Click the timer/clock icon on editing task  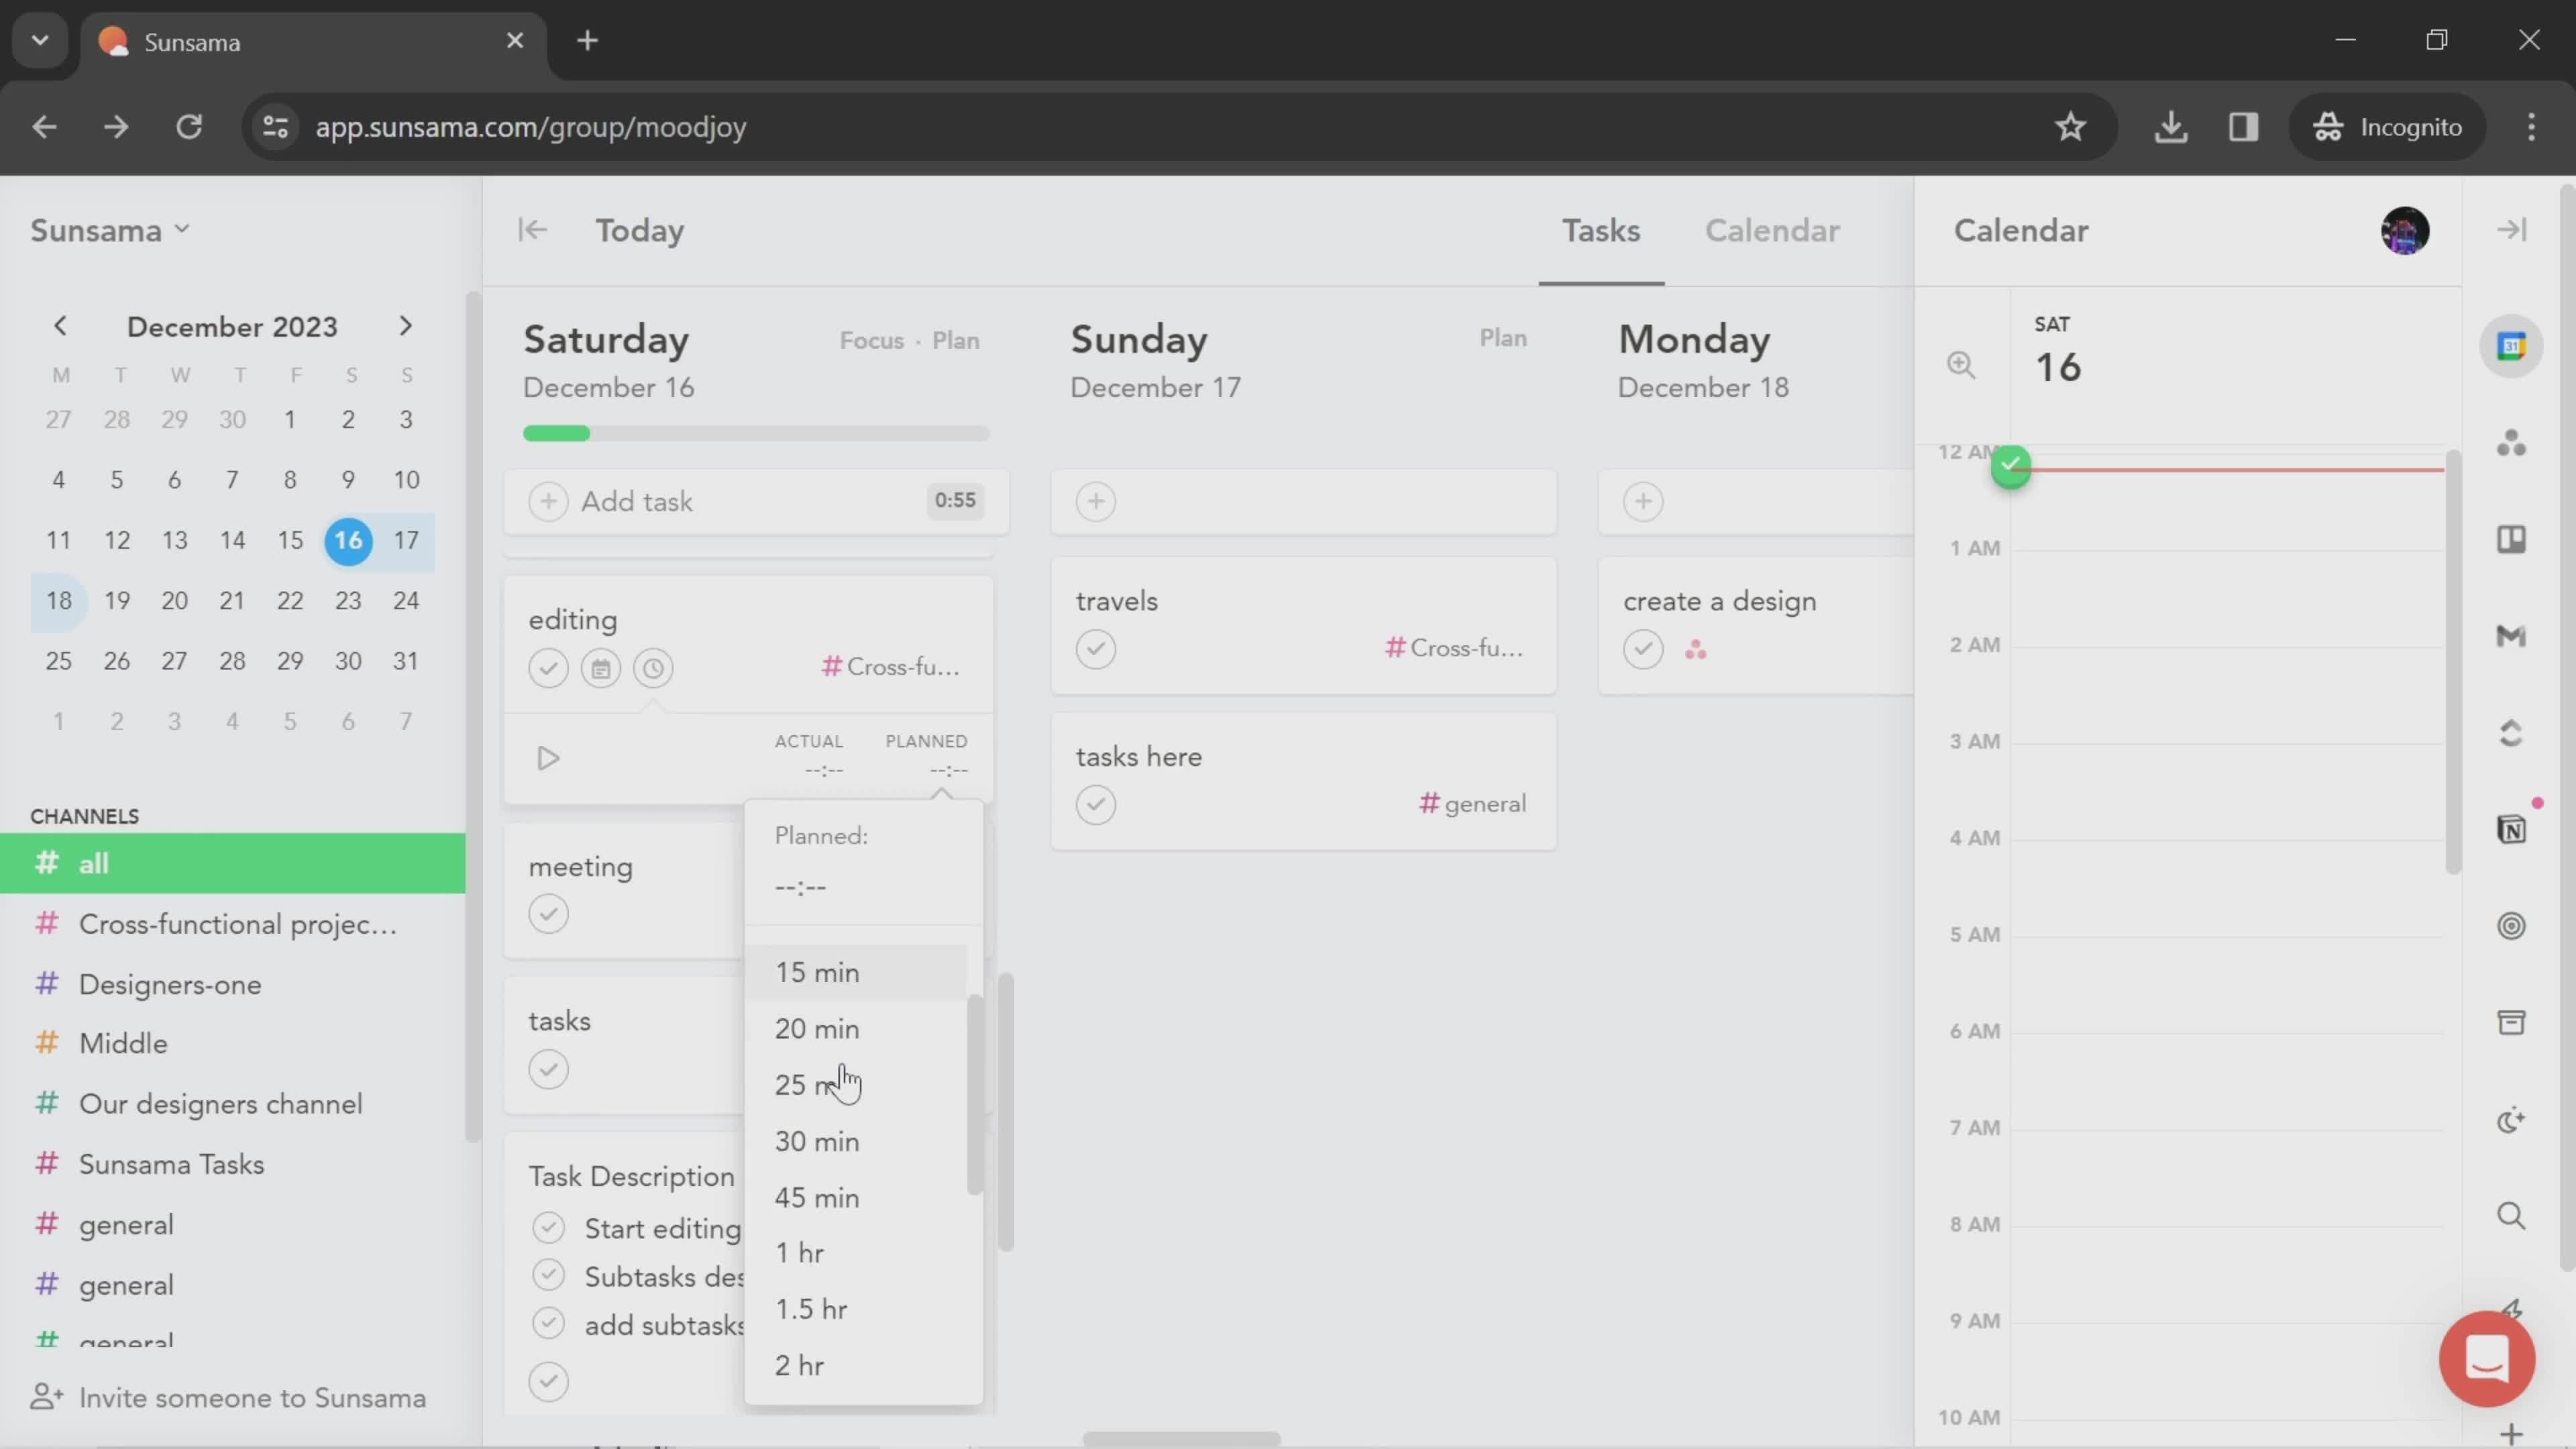pos(655,667)
